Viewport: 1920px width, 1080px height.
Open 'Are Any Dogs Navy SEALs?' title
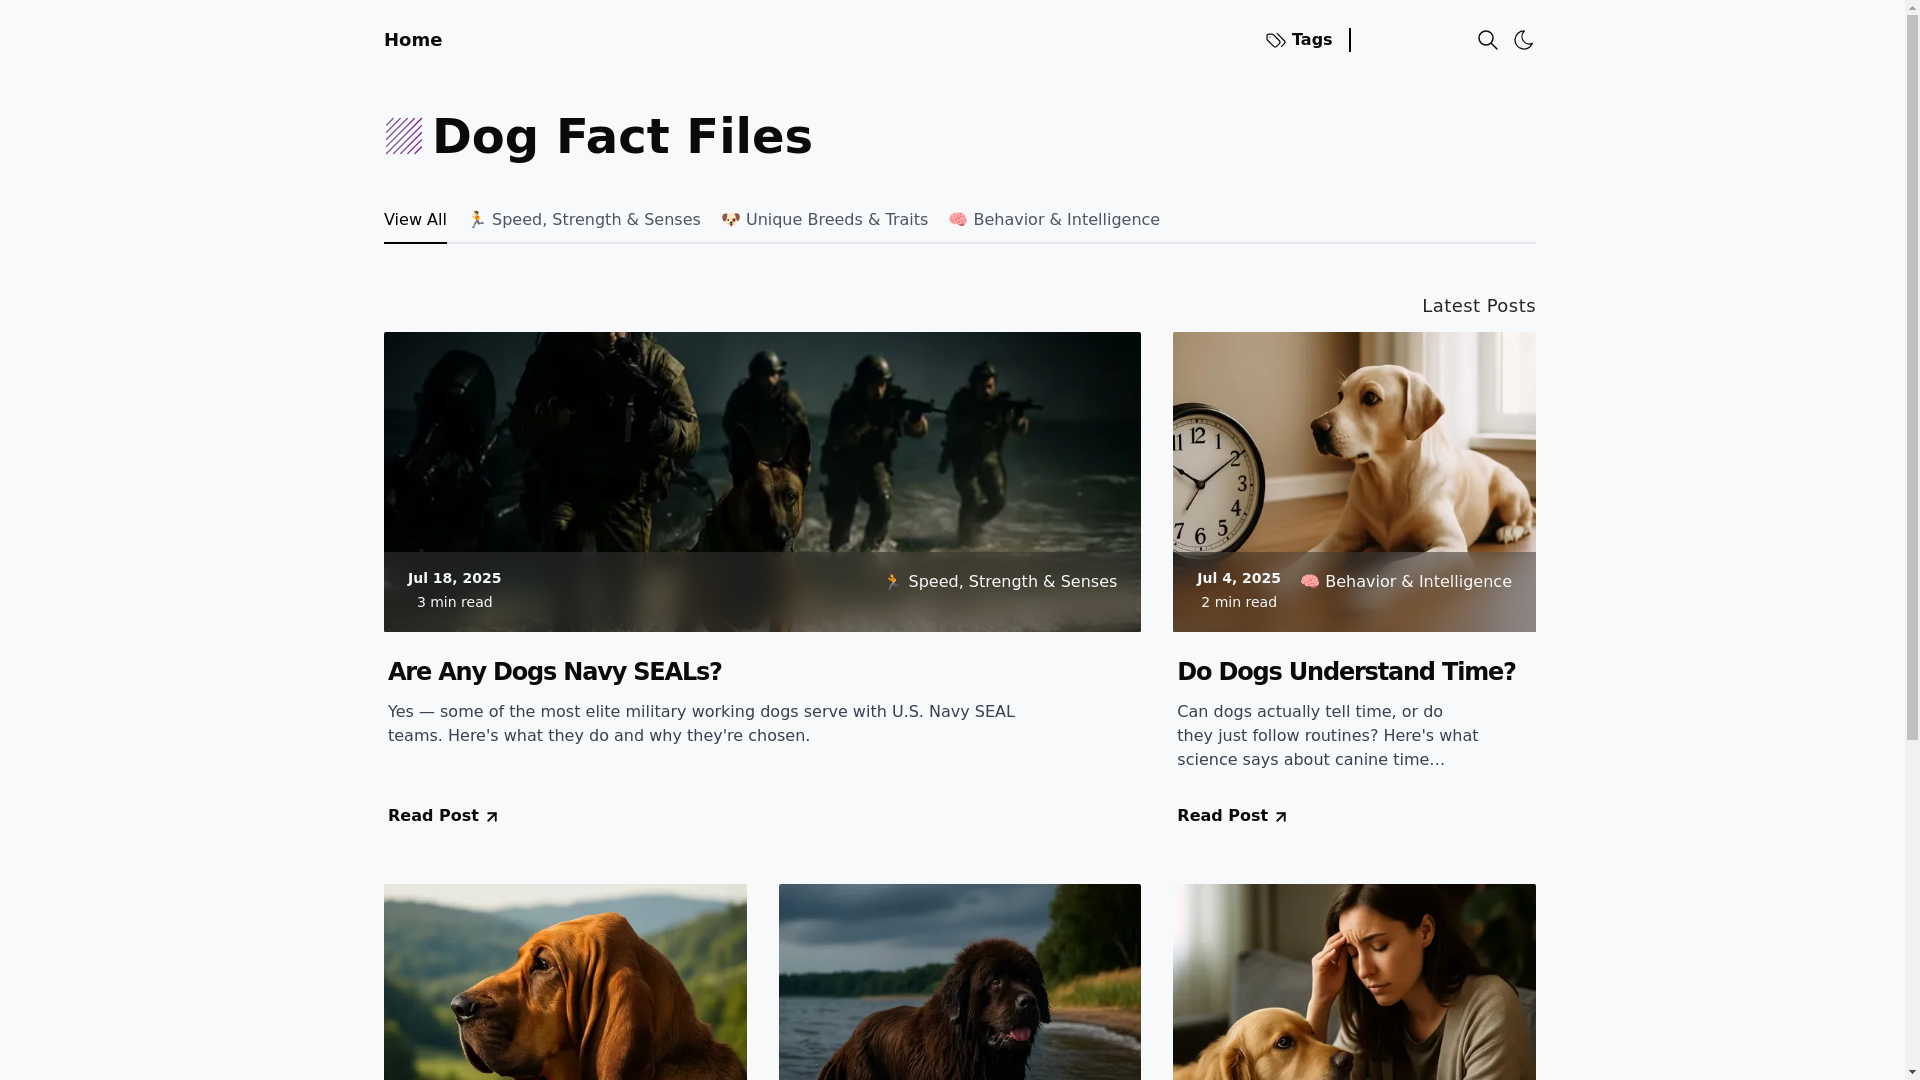click(x=555, y=672)
